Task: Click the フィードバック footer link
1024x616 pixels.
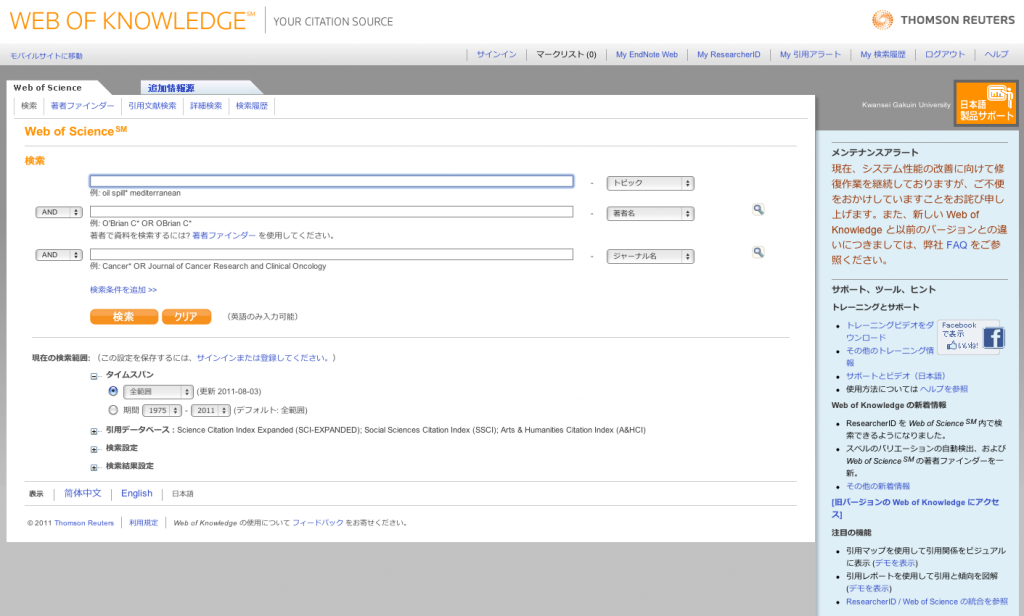Action: pyautogui.click(x=318, y=523)
